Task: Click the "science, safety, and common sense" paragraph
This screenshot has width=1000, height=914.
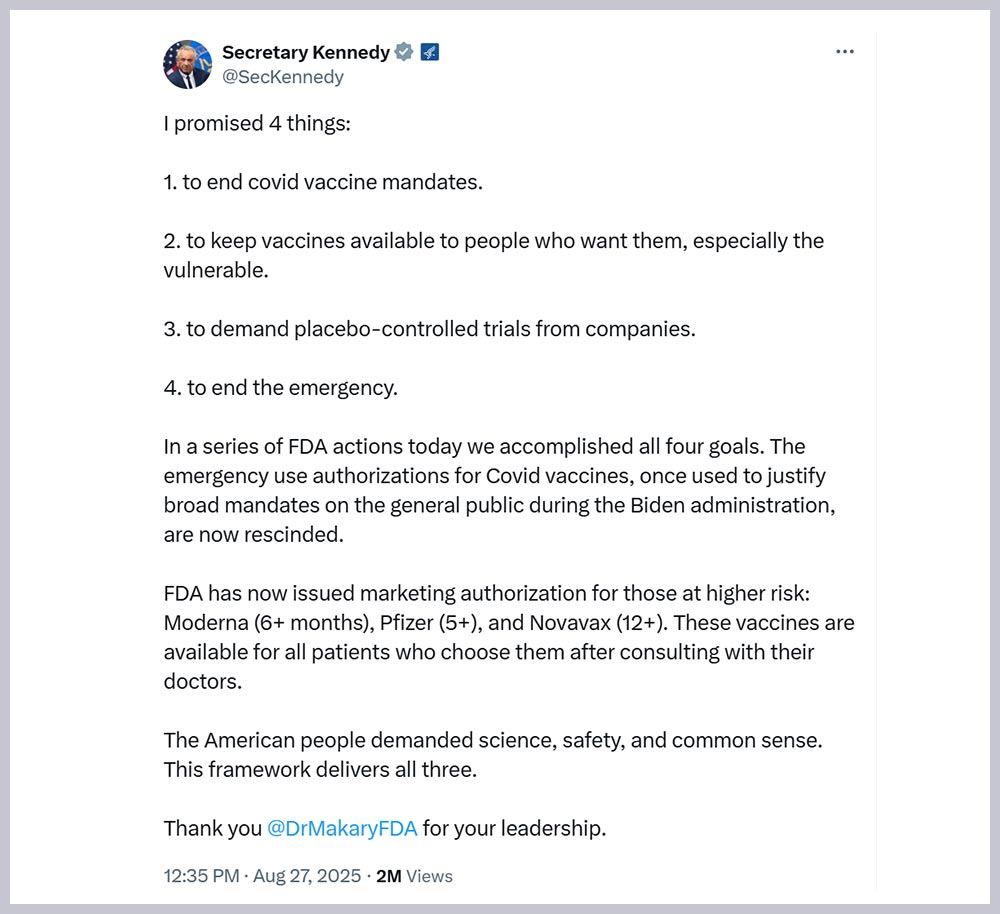Action: pos(493,741)
